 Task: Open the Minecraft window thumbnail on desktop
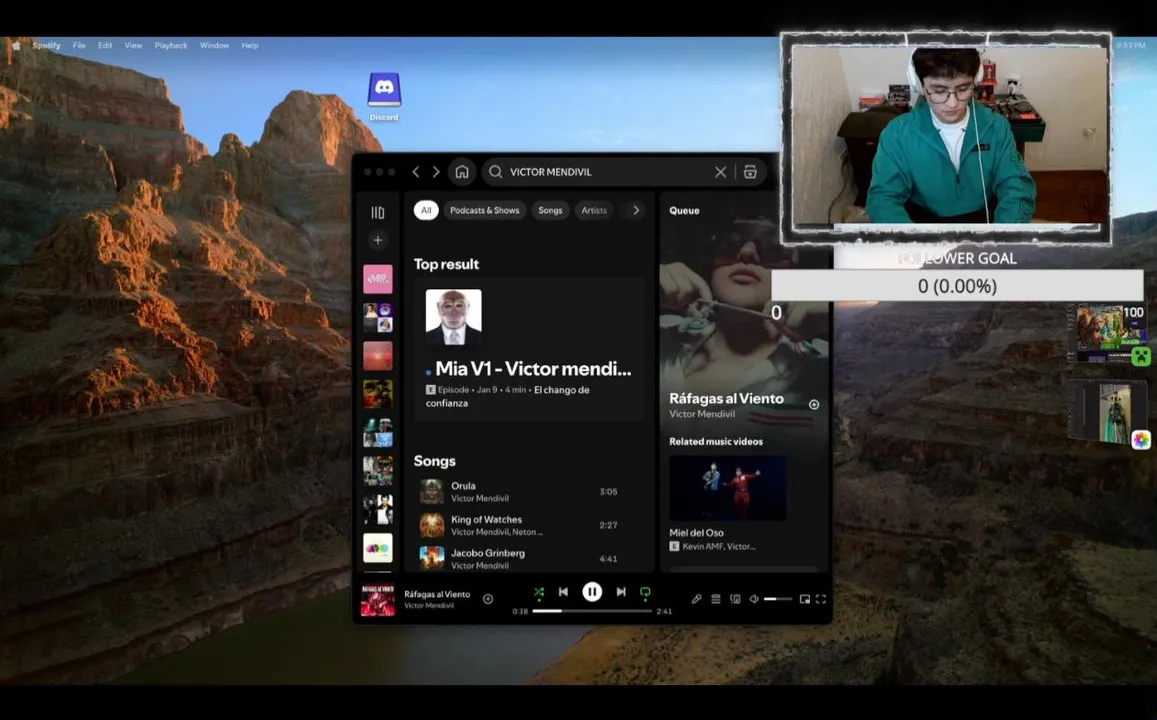click(1106, 333)
